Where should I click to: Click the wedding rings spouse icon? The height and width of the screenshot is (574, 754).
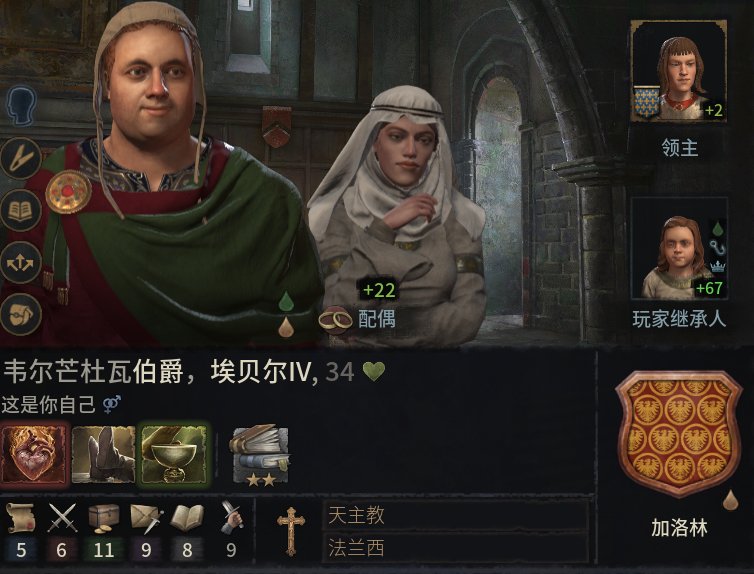pyautogui.click(x=336, y=319)
